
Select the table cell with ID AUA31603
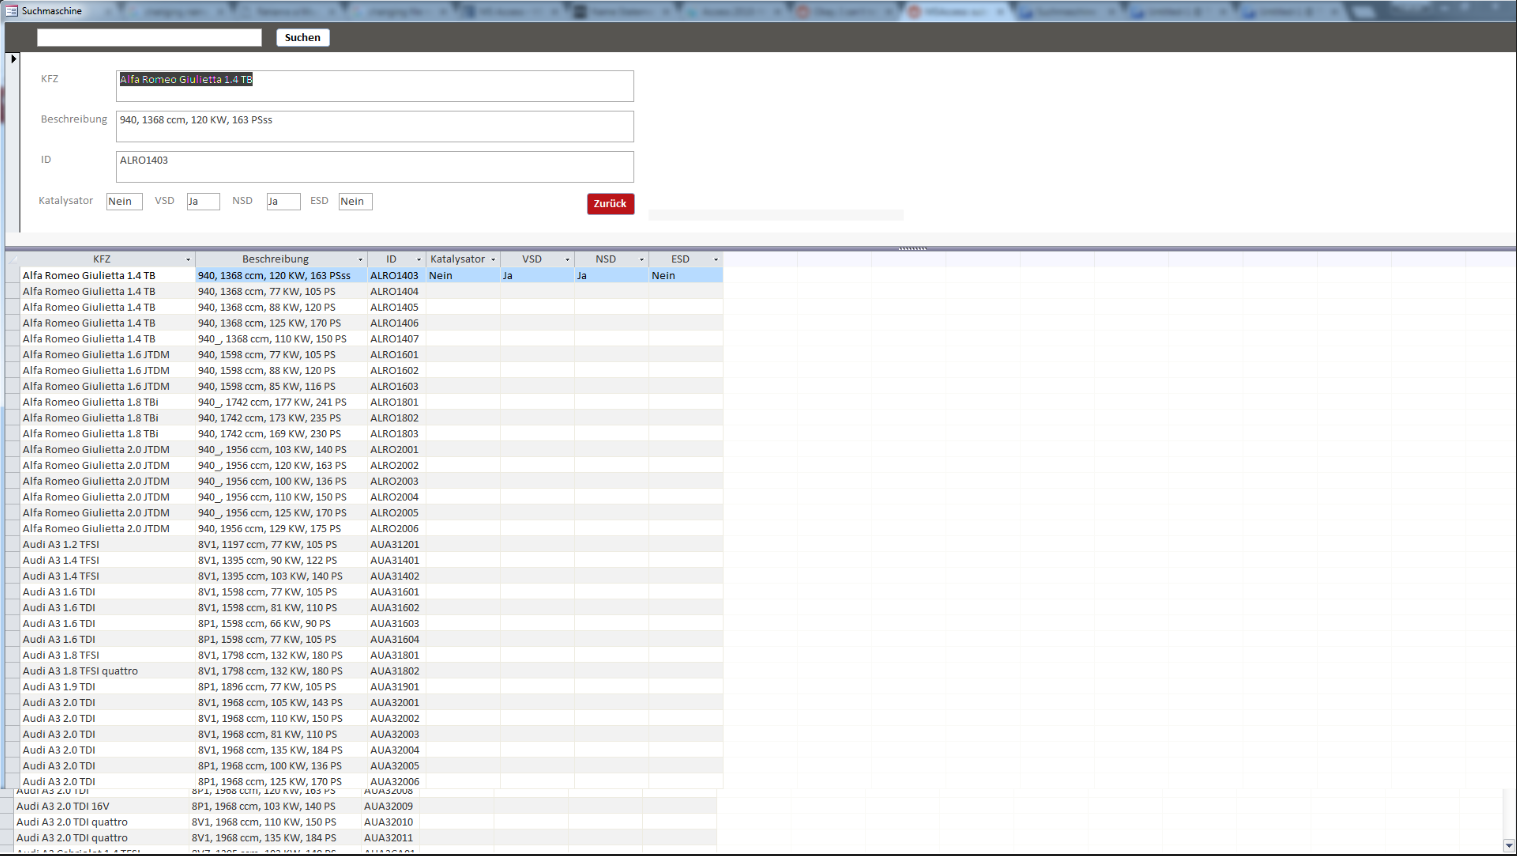coord(397,624)
